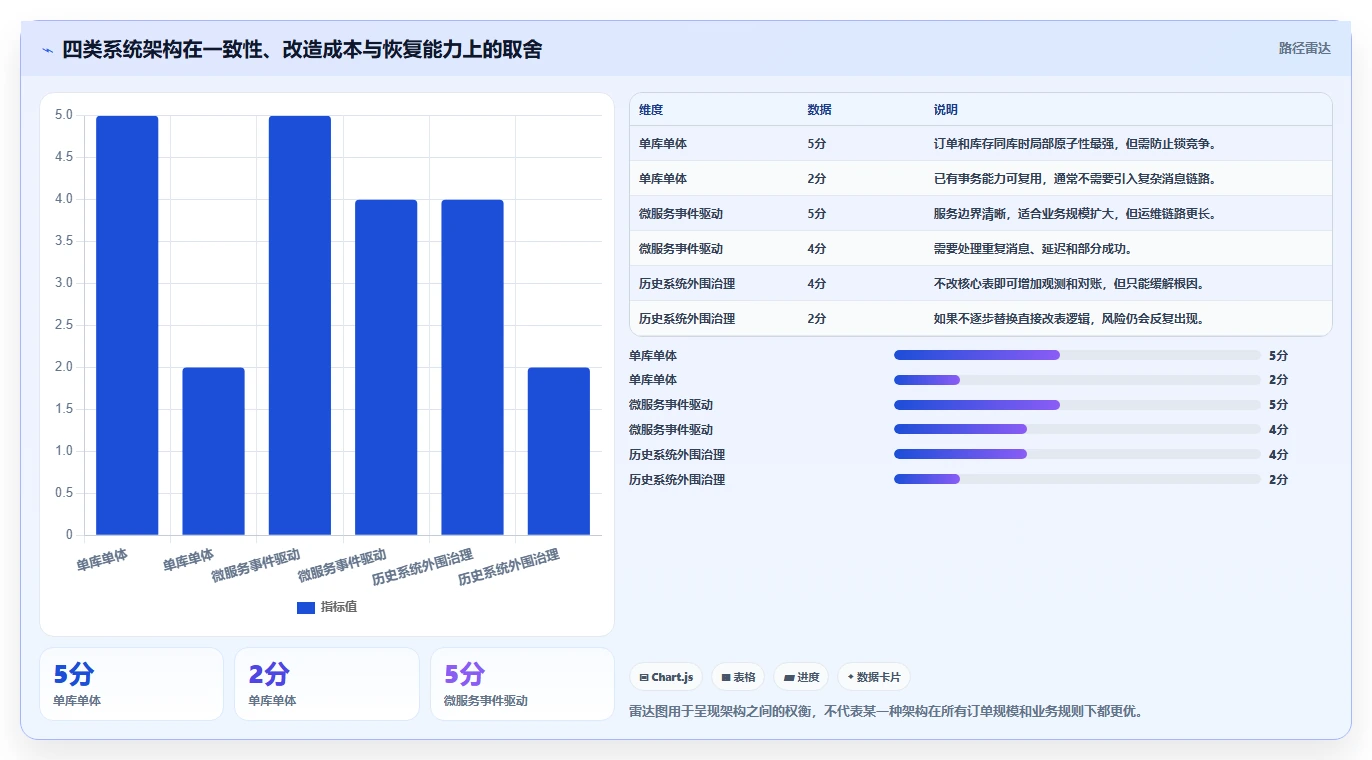
Task: Open the 表格 chip
Action: click(738, 677)
